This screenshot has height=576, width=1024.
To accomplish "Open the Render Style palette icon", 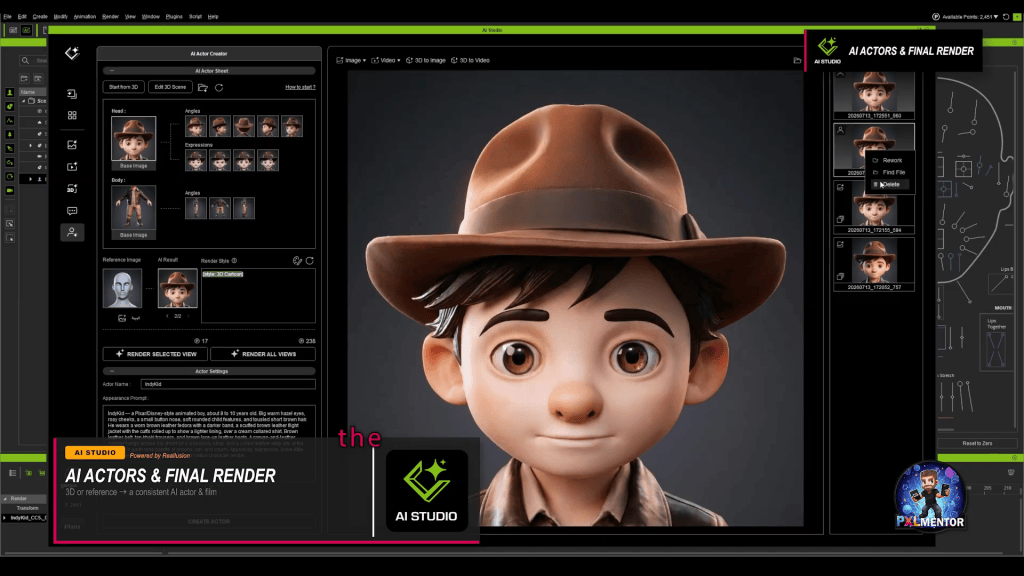I will 297,261.
